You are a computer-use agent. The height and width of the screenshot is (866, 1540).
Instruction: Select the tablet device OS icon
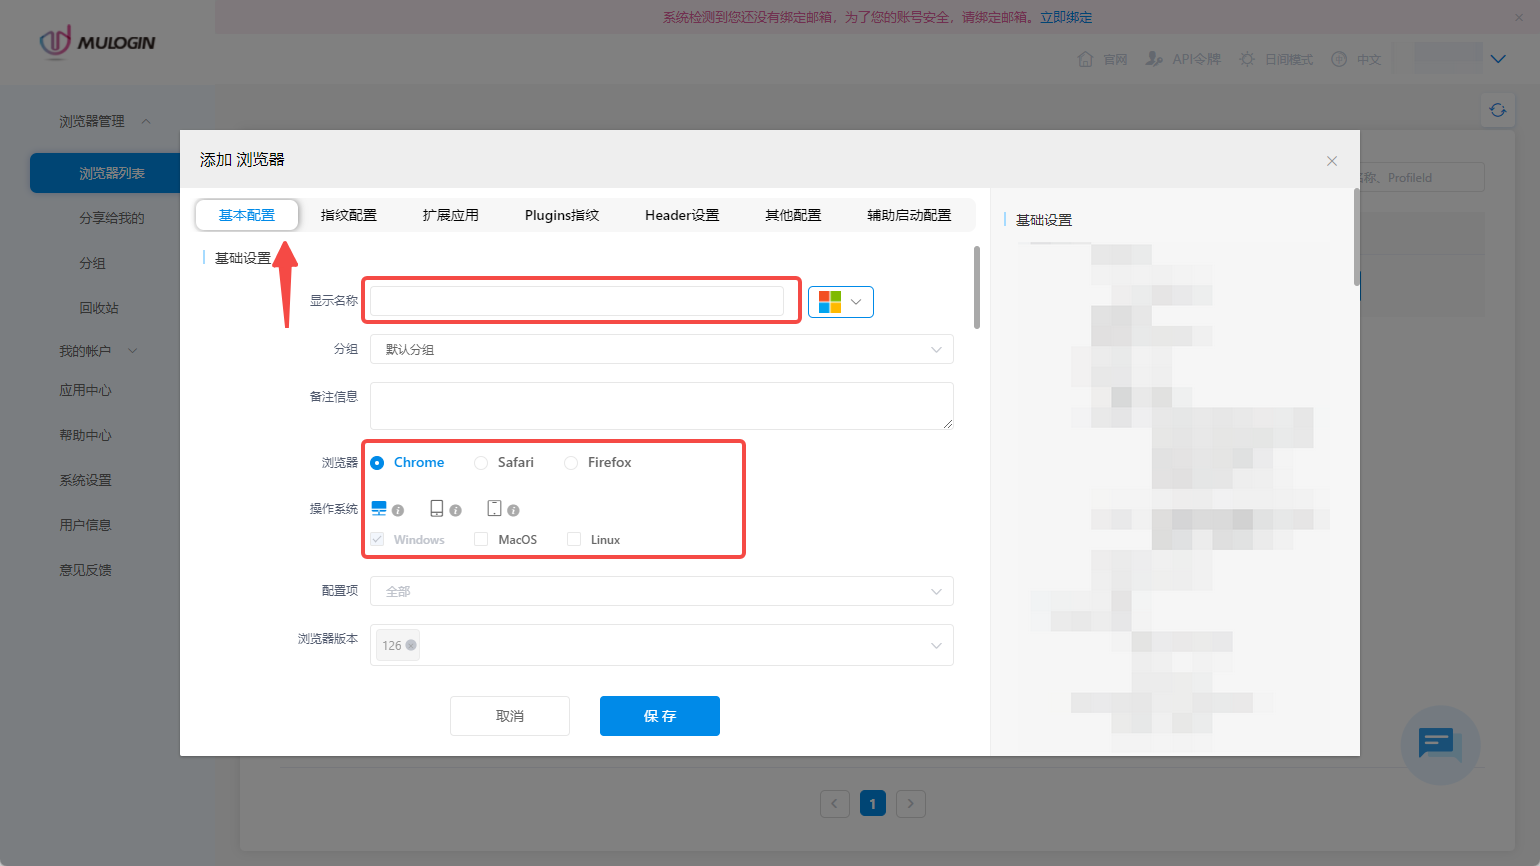coord(437,508)
